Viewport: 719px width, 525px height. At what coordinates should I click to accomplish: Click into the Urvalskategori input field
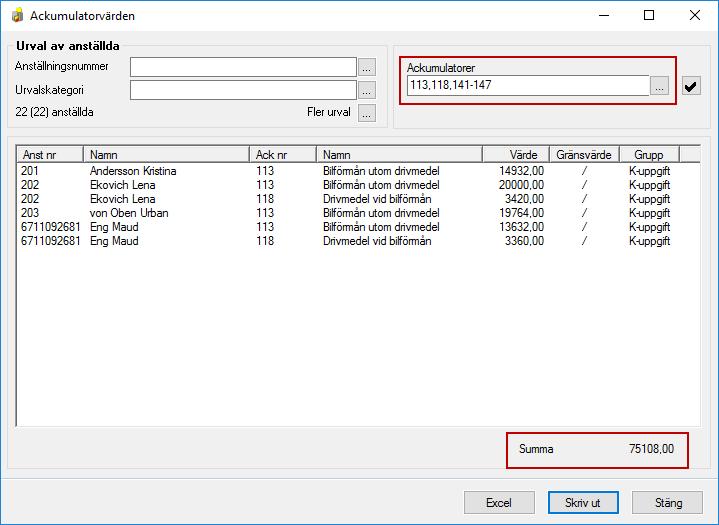pos(243,90)
